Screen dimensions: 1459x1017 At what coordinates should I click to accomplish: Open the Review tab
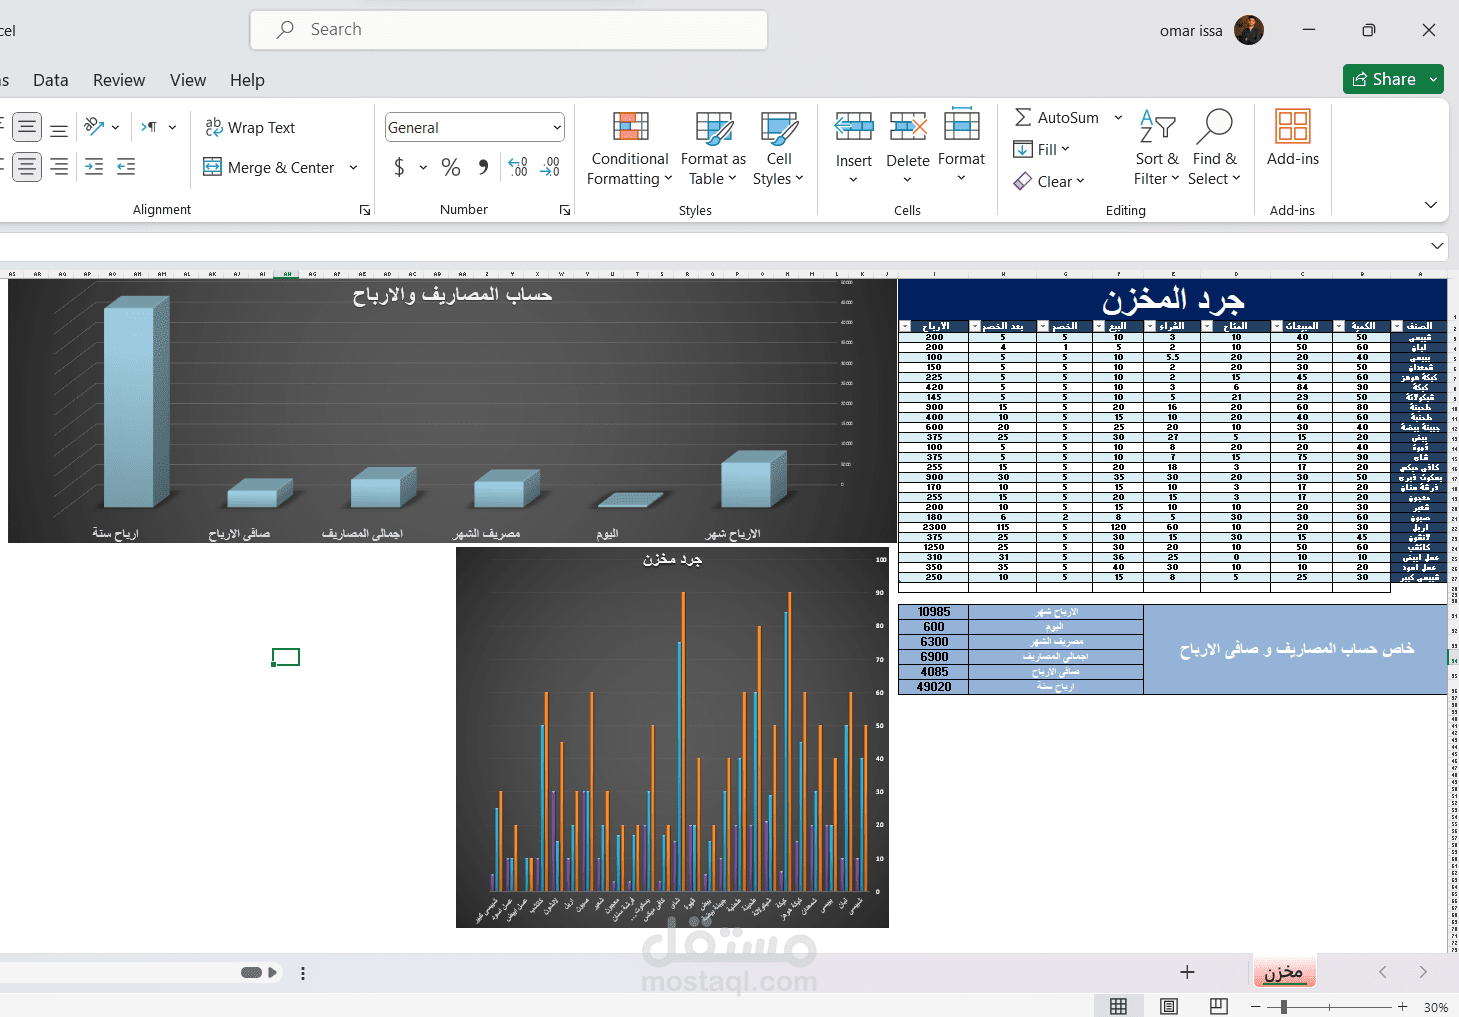119,80
